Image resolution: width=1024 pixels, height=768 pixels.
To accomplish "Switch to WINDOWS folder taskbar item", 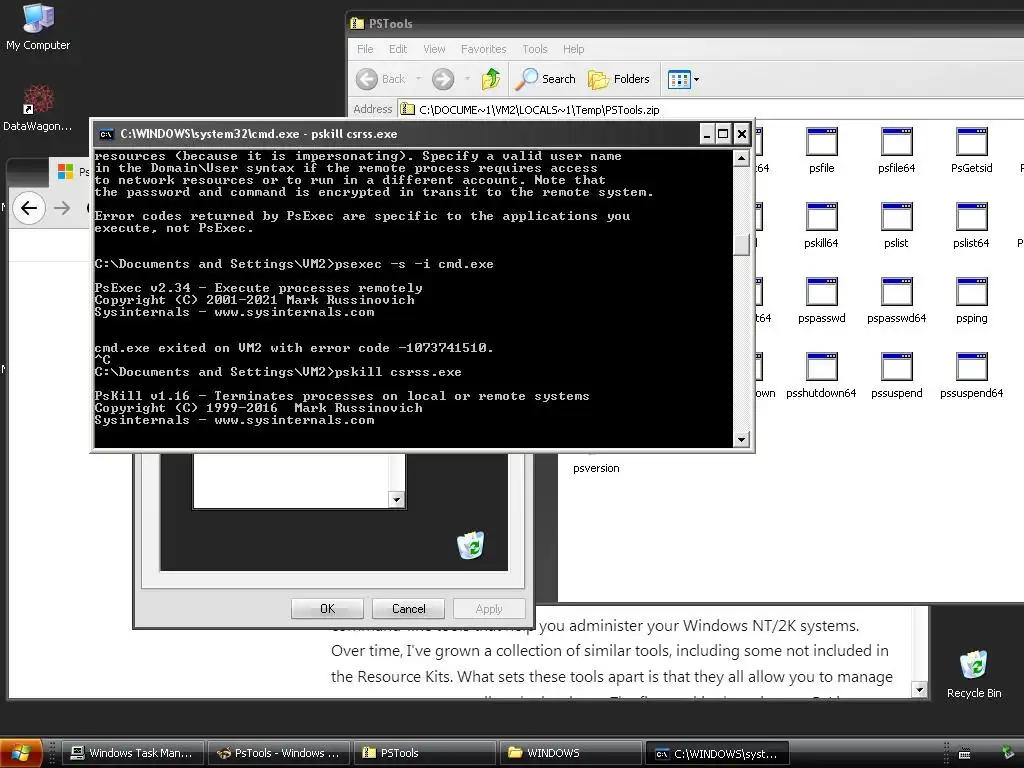I will coord(570,753).
